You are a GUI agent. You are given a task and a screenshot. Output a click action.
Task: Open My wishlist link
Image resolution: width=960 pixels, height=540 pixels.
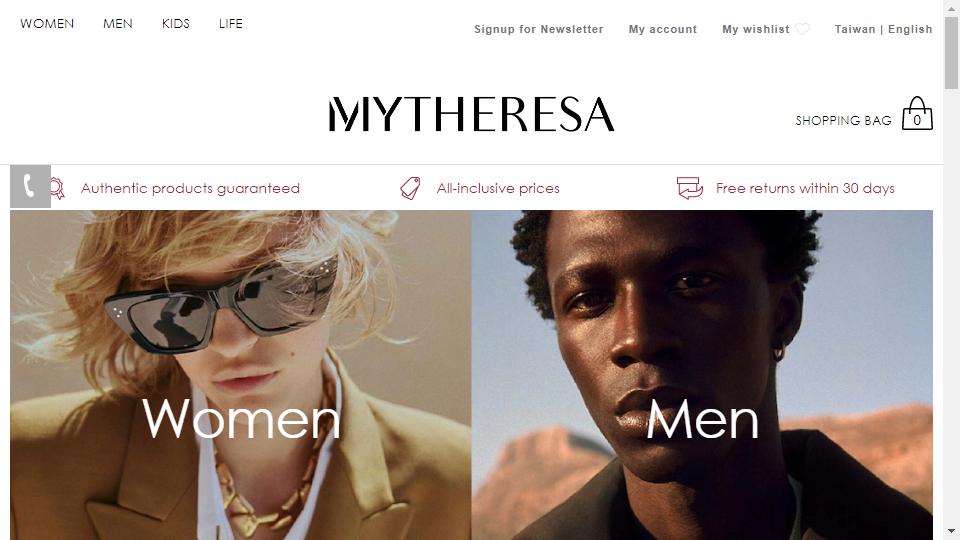pos(756,29)
